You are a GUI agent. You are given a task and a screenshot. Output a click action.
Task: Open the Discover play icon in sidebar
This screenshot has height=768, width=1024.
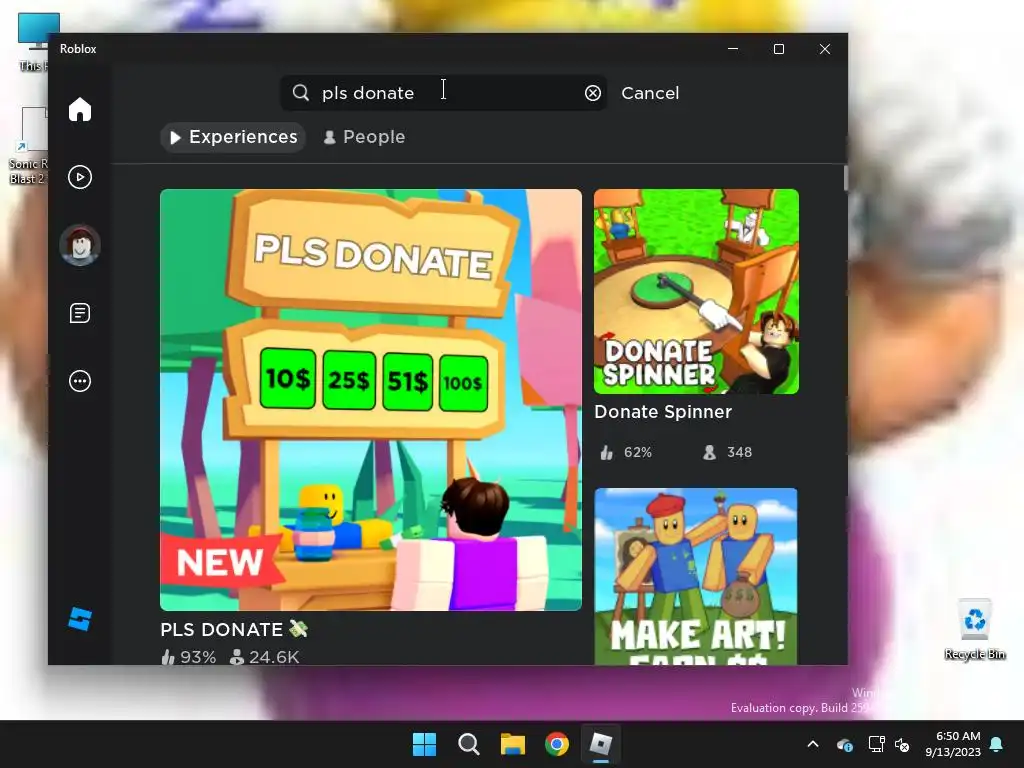pyautogui.click(x=80, y=177)
